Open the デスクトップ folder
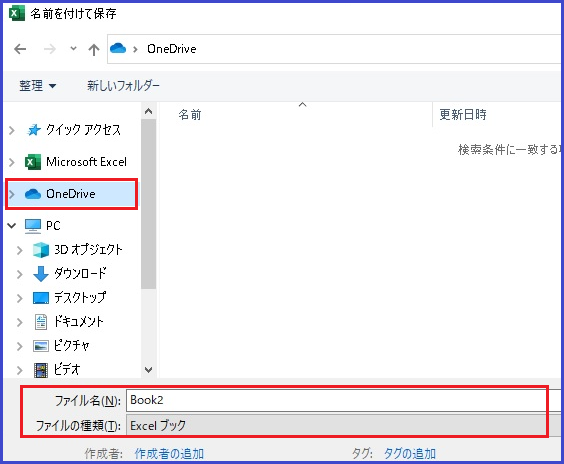 click(x=80, y=297)
